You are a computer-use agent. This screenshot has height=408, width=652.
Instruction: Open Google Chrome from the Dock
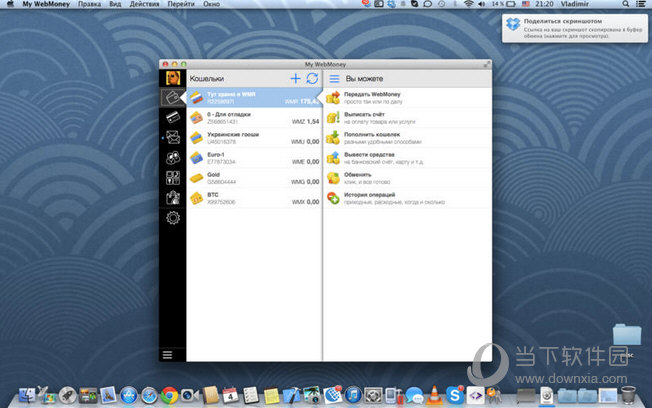169,395
